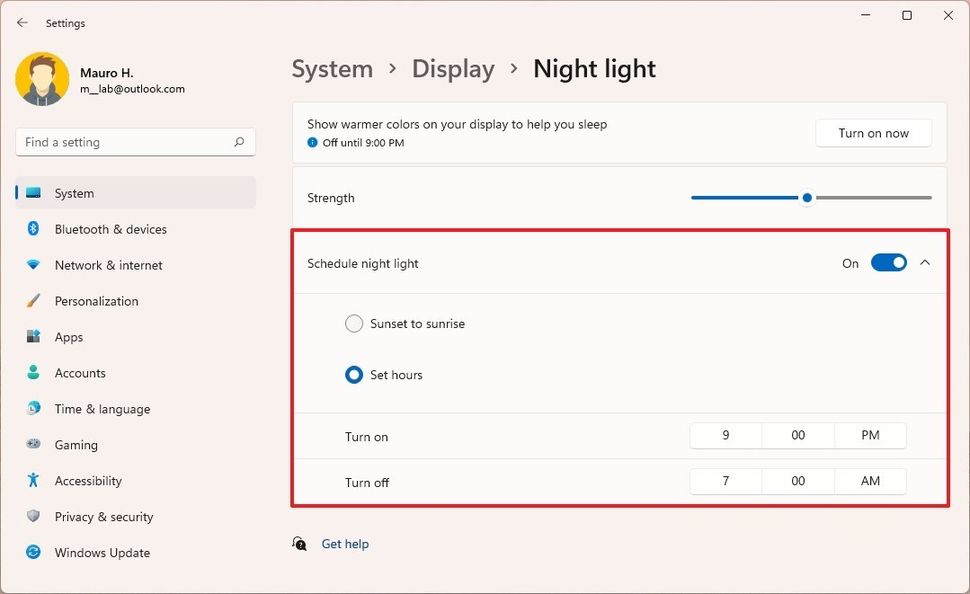Go to Accounts settings

79,373
